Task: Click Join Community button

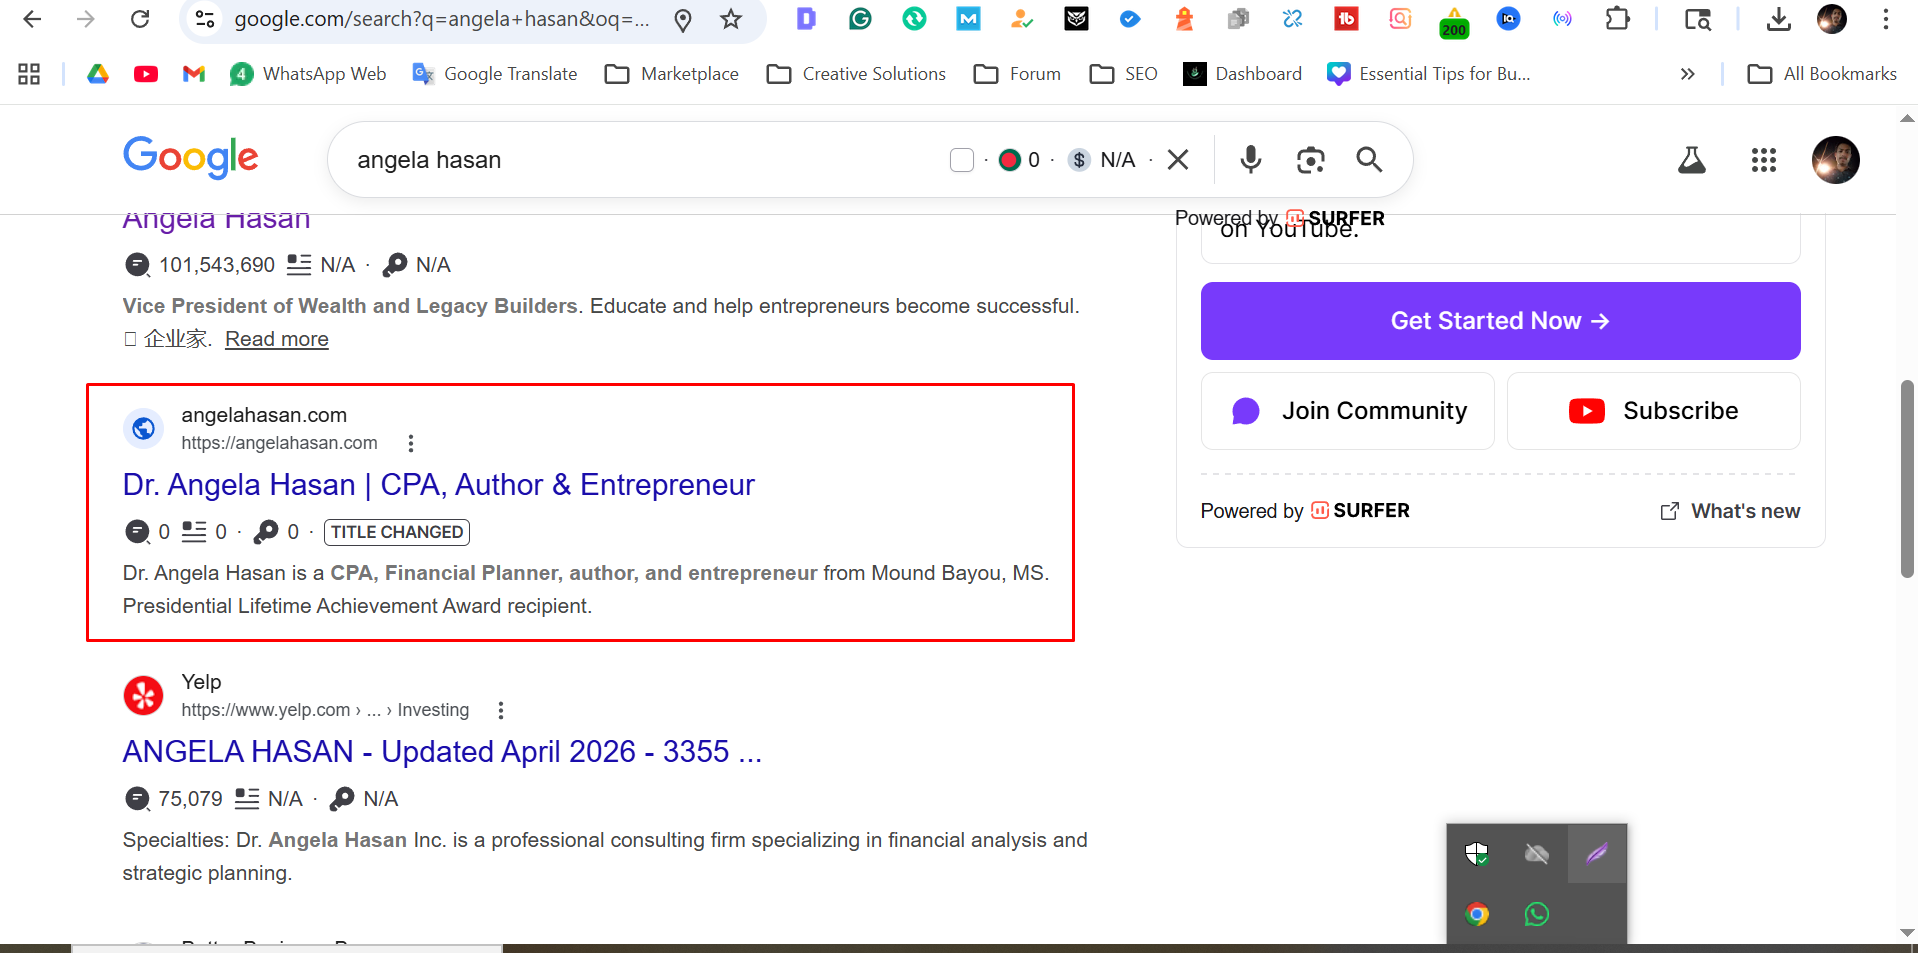Action: click(x=1347, y=411)
